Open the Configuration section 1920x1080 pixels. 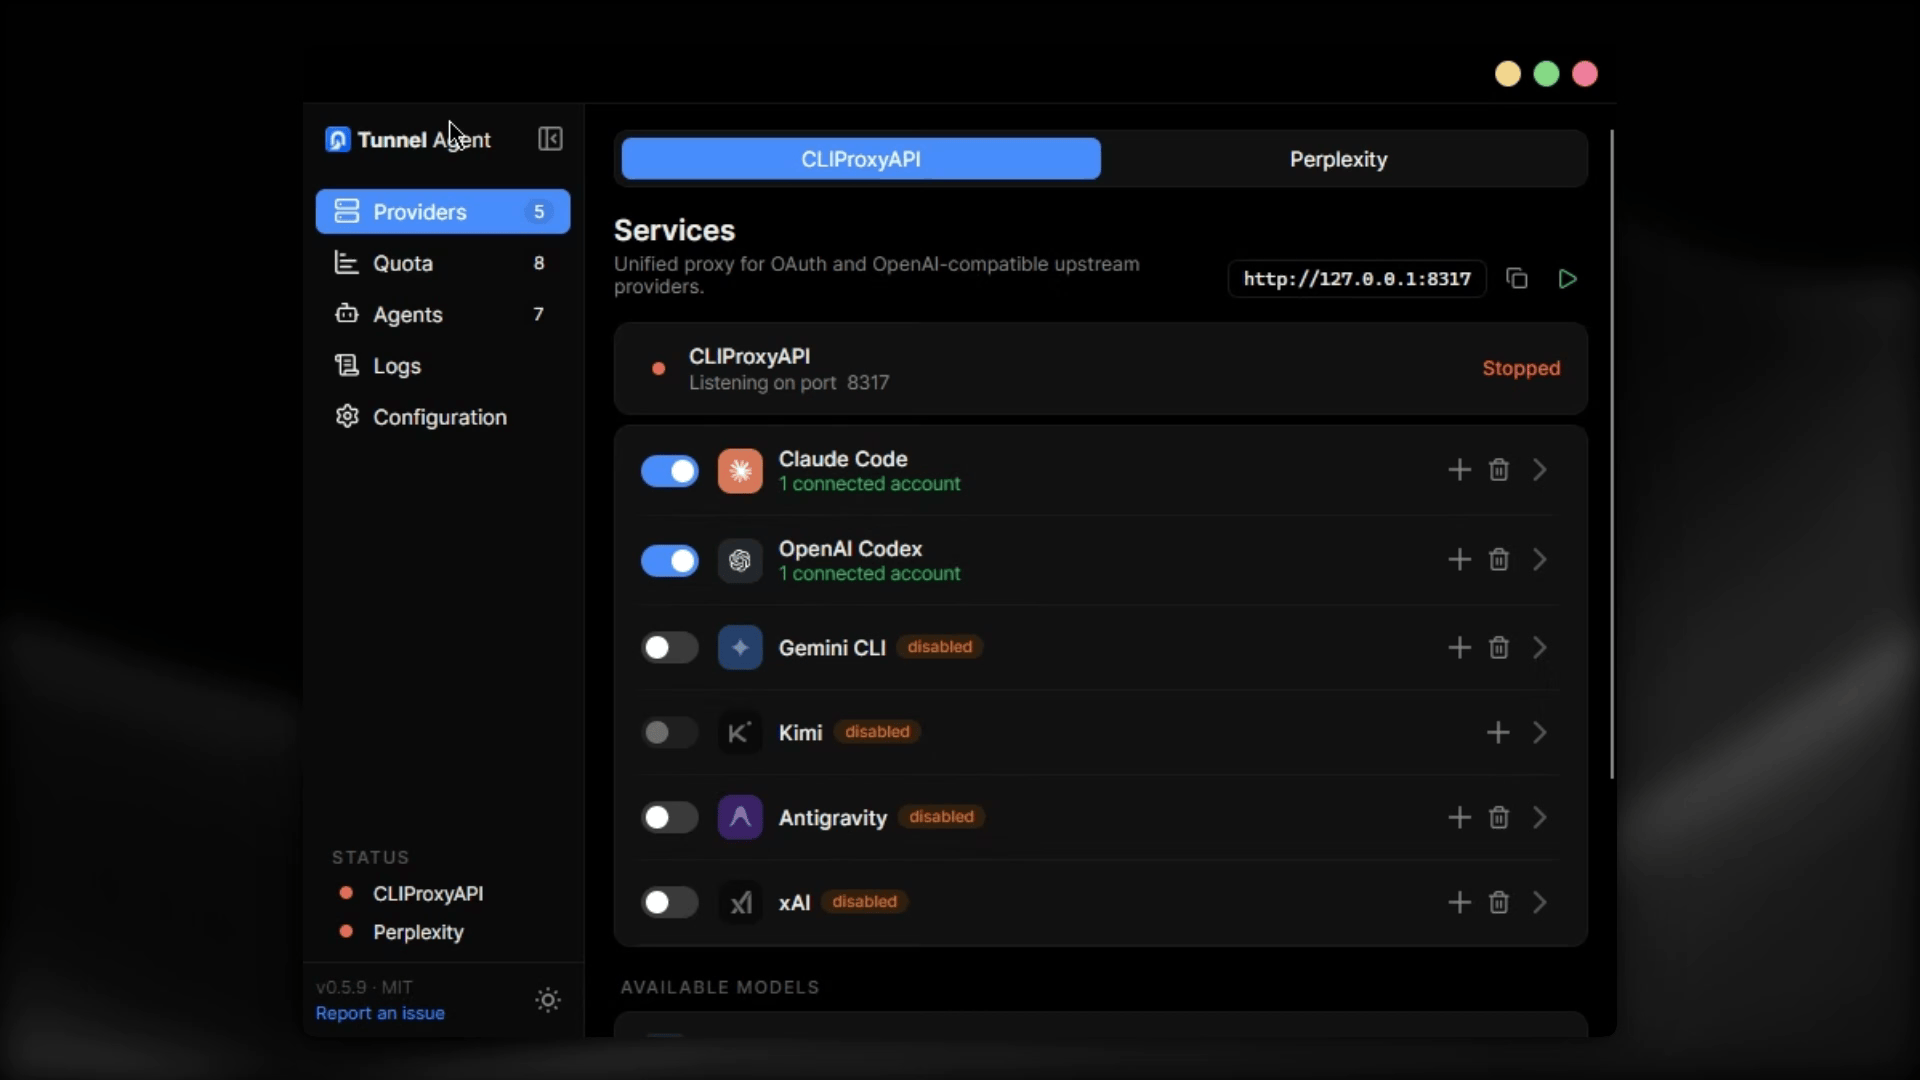click(443, 417)
